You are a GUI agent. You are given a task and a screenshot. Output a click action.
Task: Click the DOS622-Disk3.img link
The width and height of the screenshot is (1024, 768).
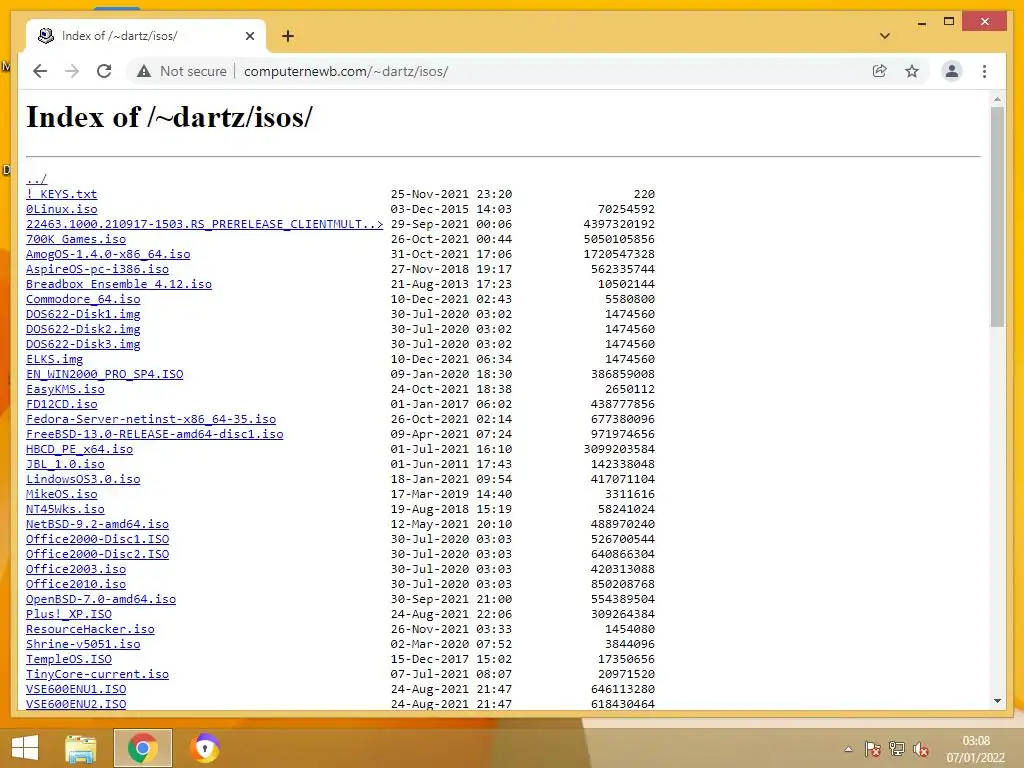(83, 344)
